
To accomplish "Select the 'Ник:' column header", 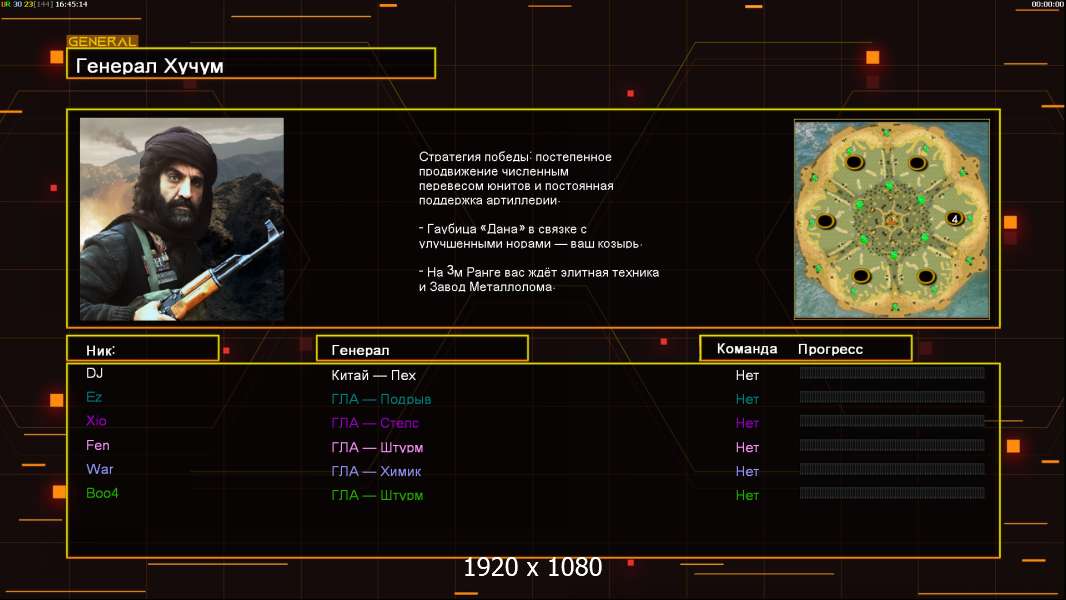I will tap(143, 349).
